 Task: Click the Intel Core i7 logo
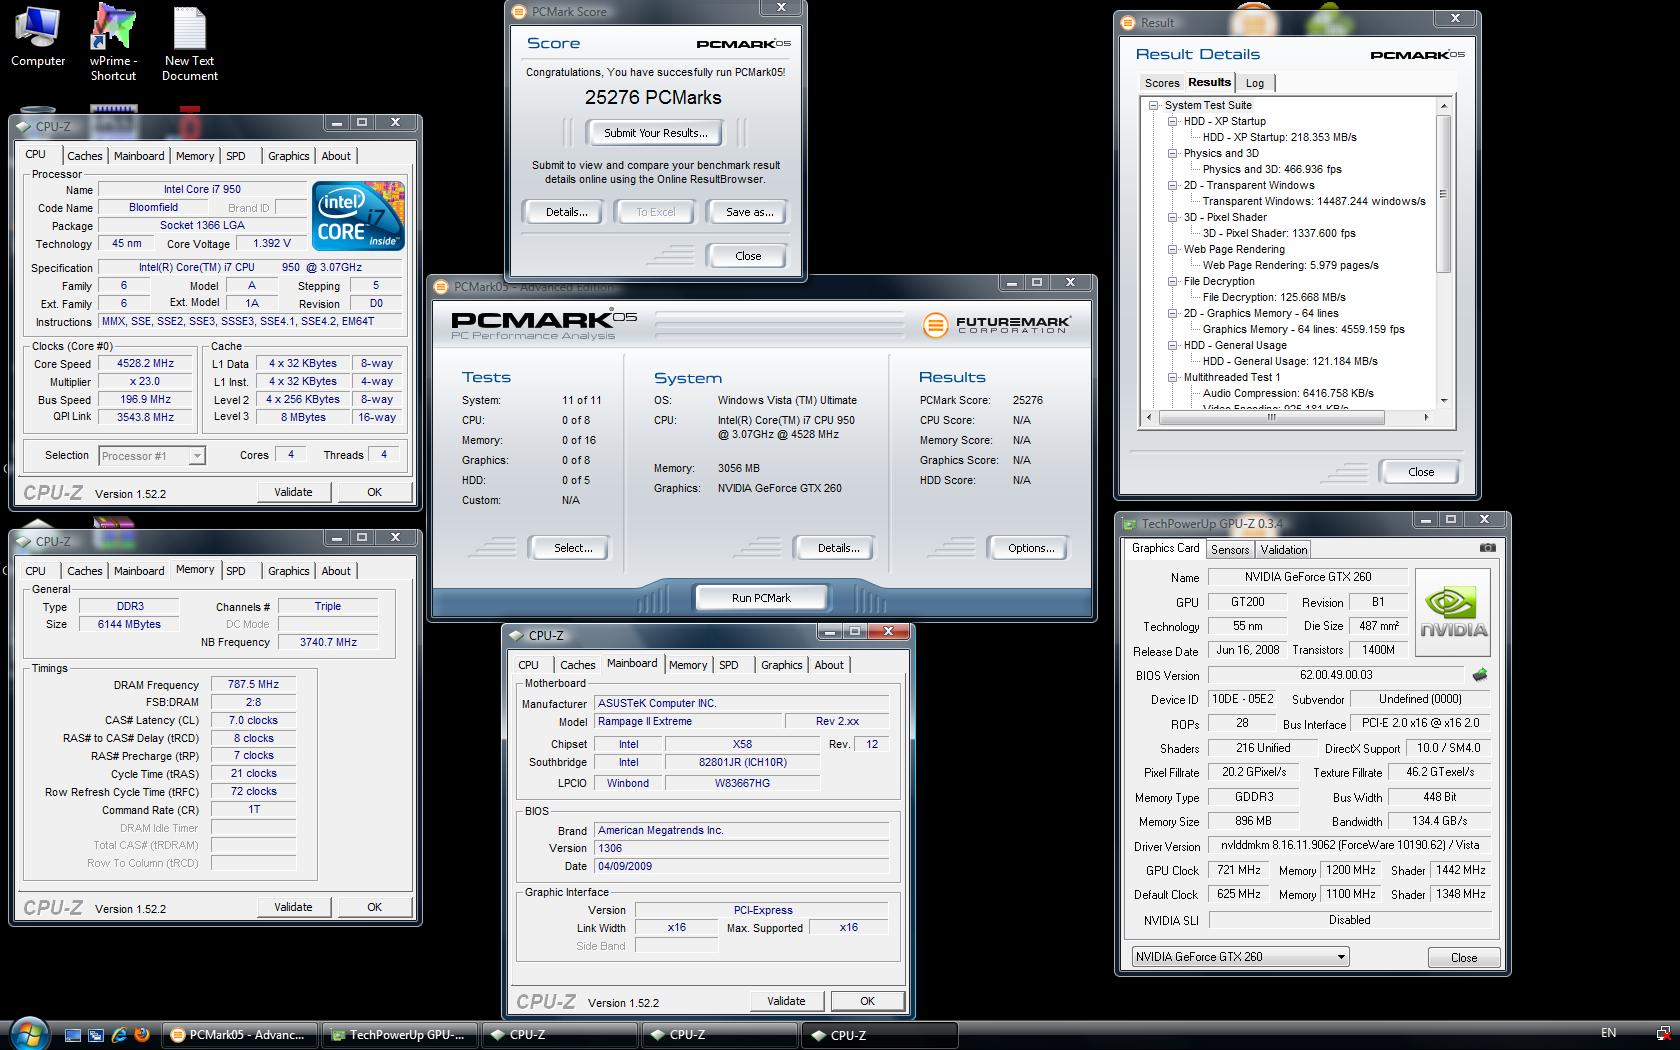point(358,215)
